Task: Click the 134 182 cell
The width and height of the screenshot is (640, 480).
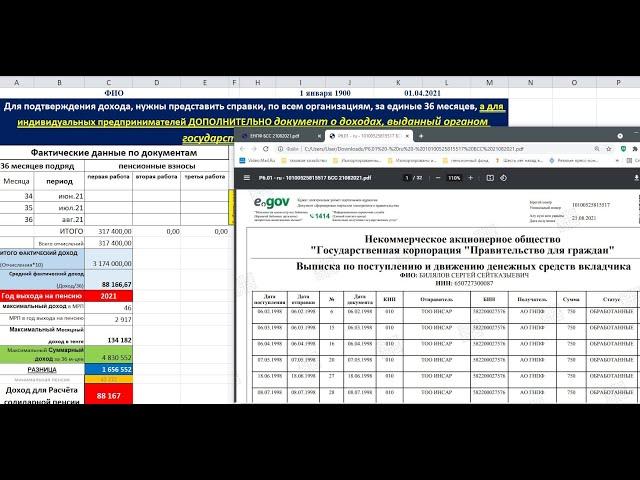Action: click(109, 335)
